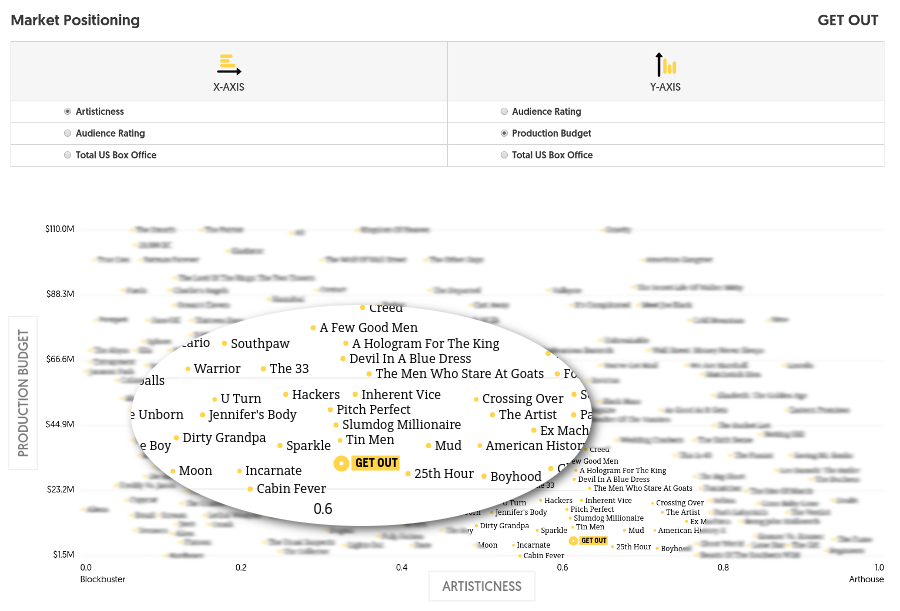The width and height of the screenshot is (900, 611).
Task: Select Artisticness radio for X-axis
Action: click(67, 111)
